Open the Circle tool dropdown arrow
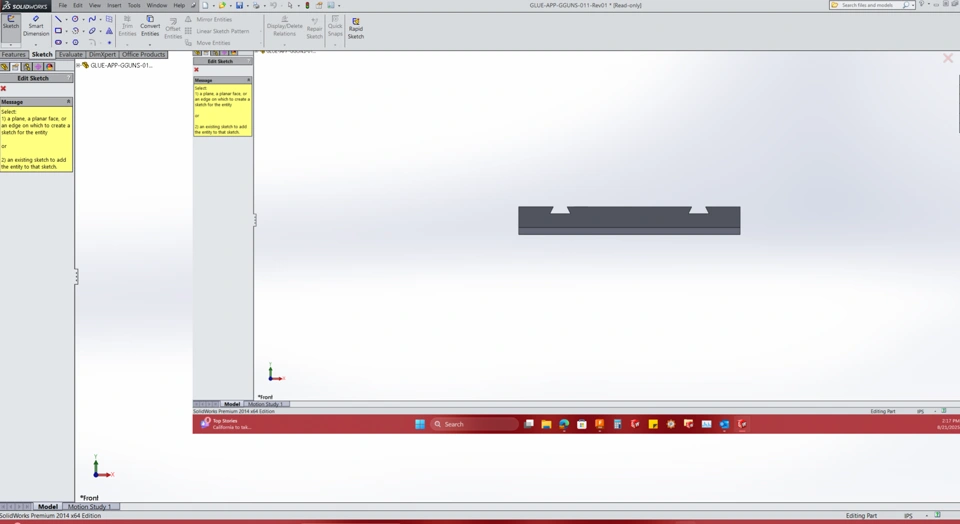This screenshot has height=524, width=960. coord(83,20)
